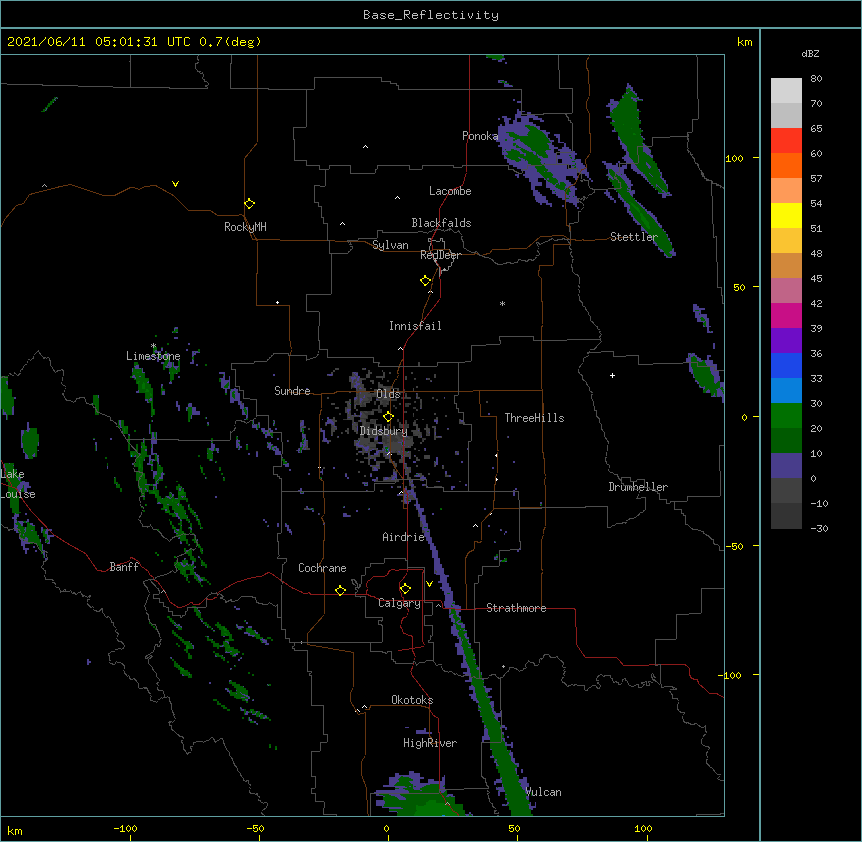Click the Banff label

pyautogui.click(x=124, y=567)
